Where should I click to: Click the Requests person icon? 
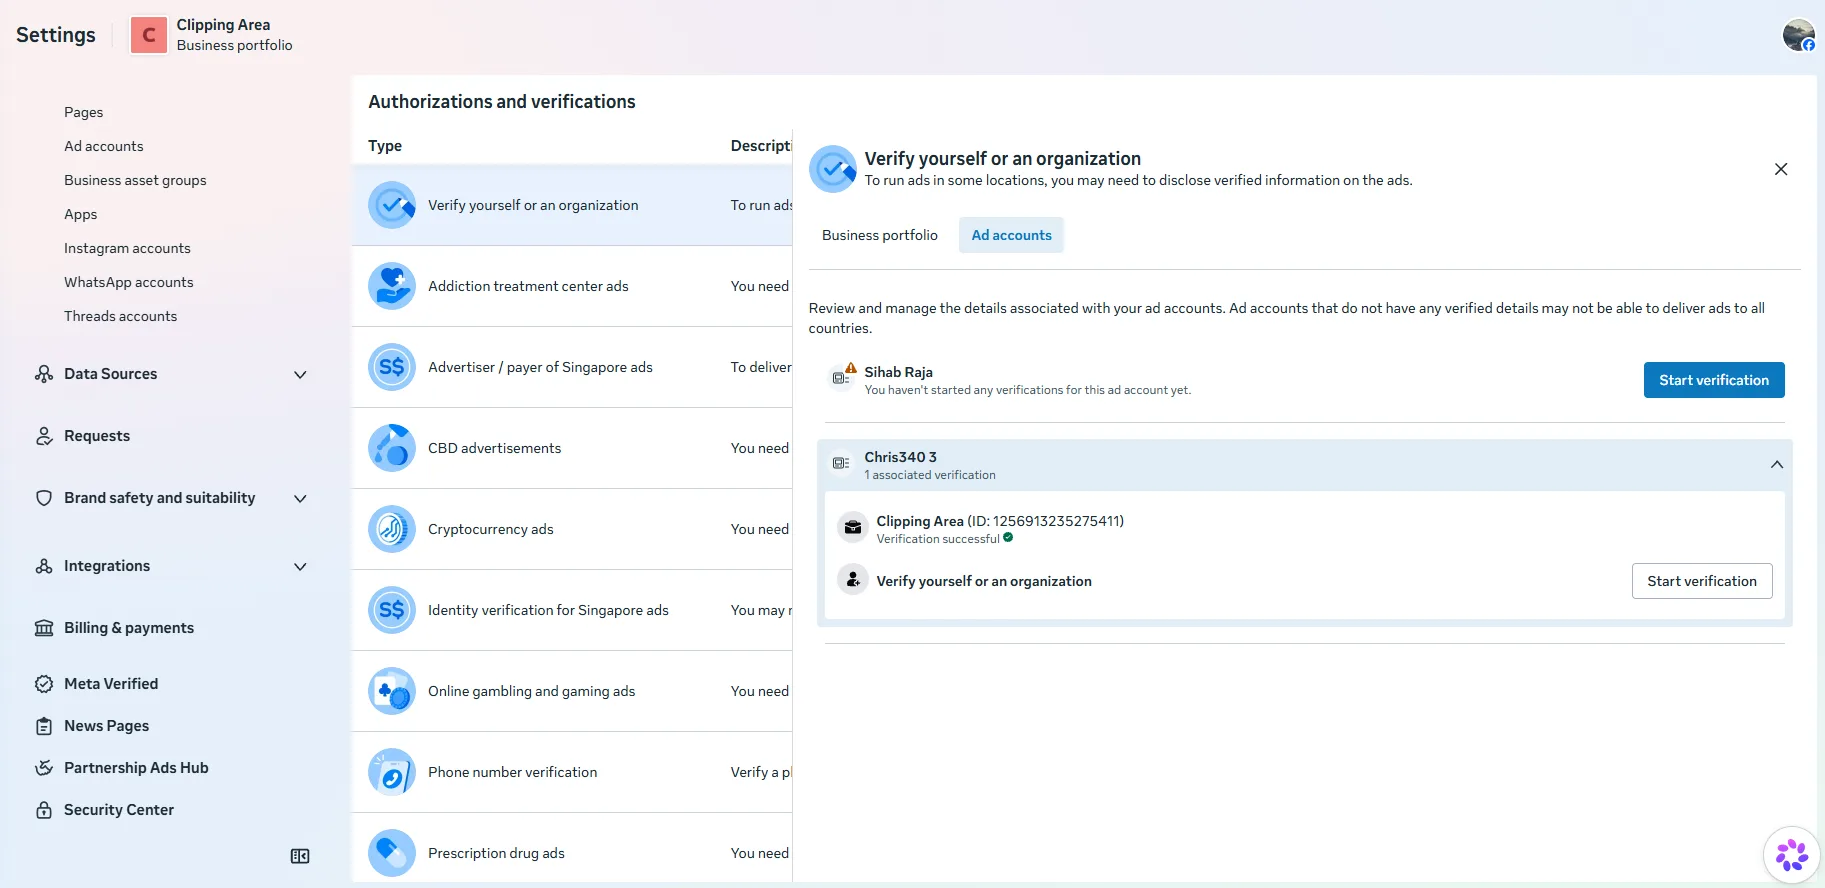tap(44, 436)
